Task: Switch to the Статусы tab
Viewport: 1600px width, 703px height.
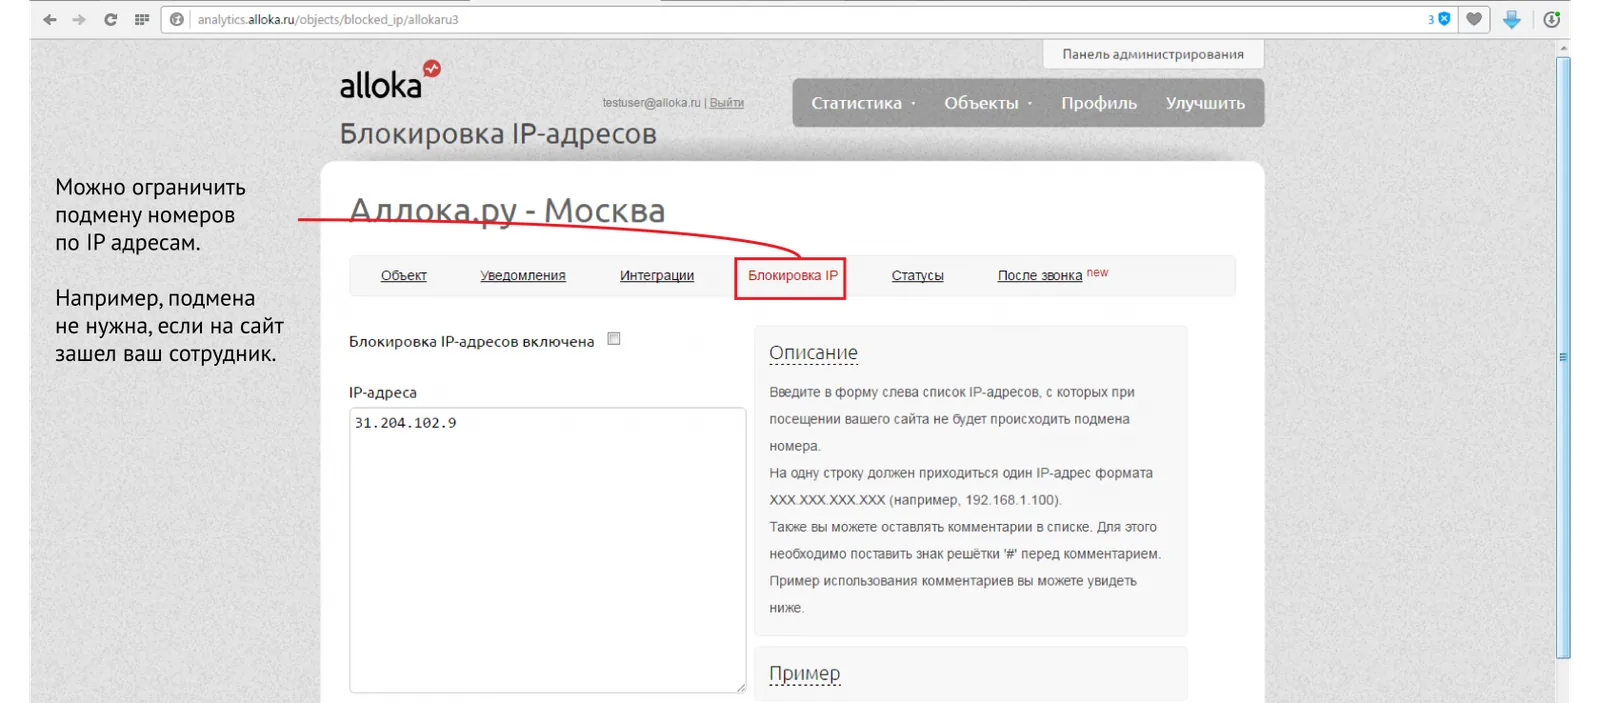Action: (918, 276)
